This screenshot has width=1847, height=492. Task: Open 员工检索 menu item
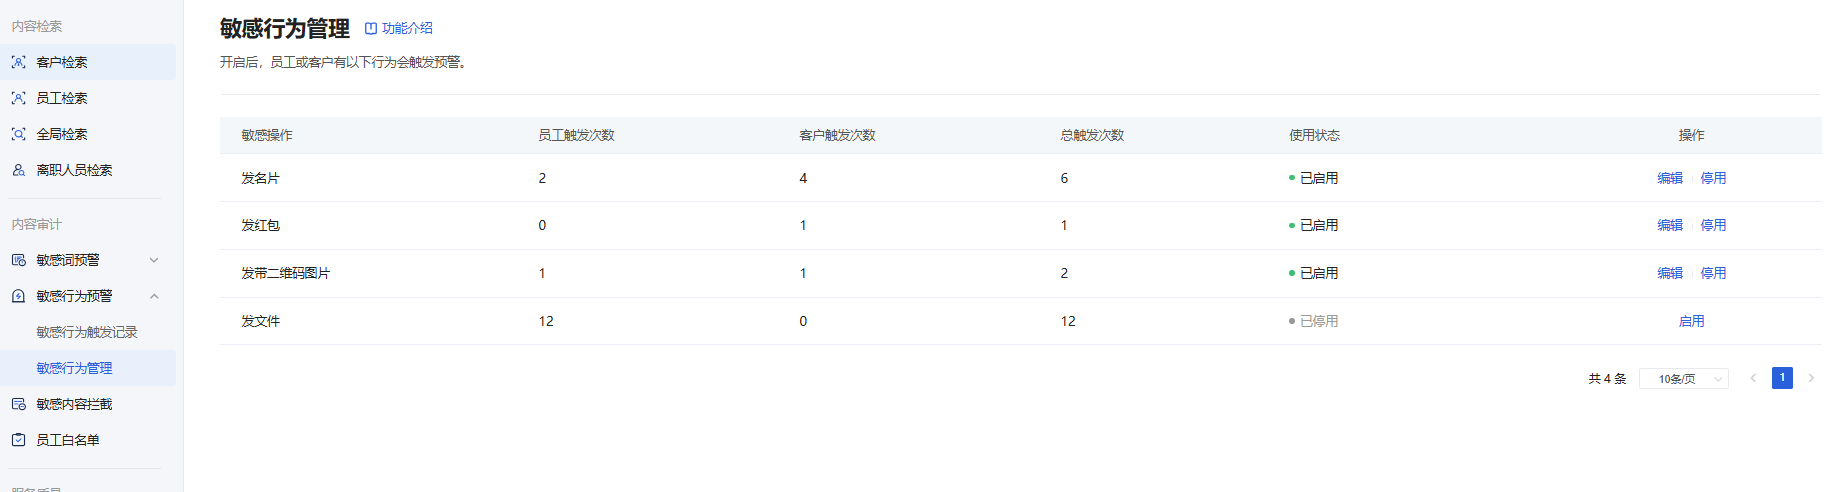88,98
